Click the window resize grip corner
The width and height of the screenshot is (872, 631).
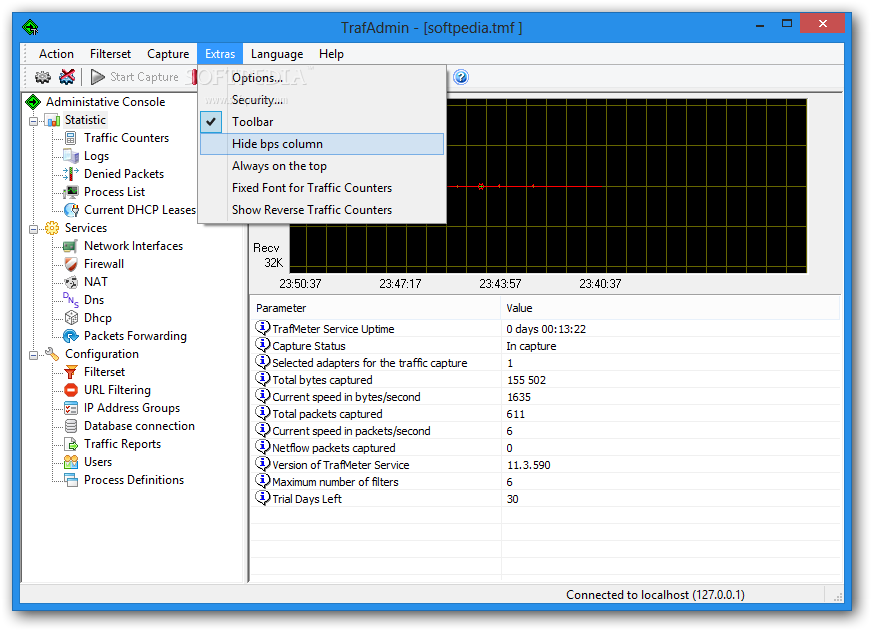pos(838,597)
